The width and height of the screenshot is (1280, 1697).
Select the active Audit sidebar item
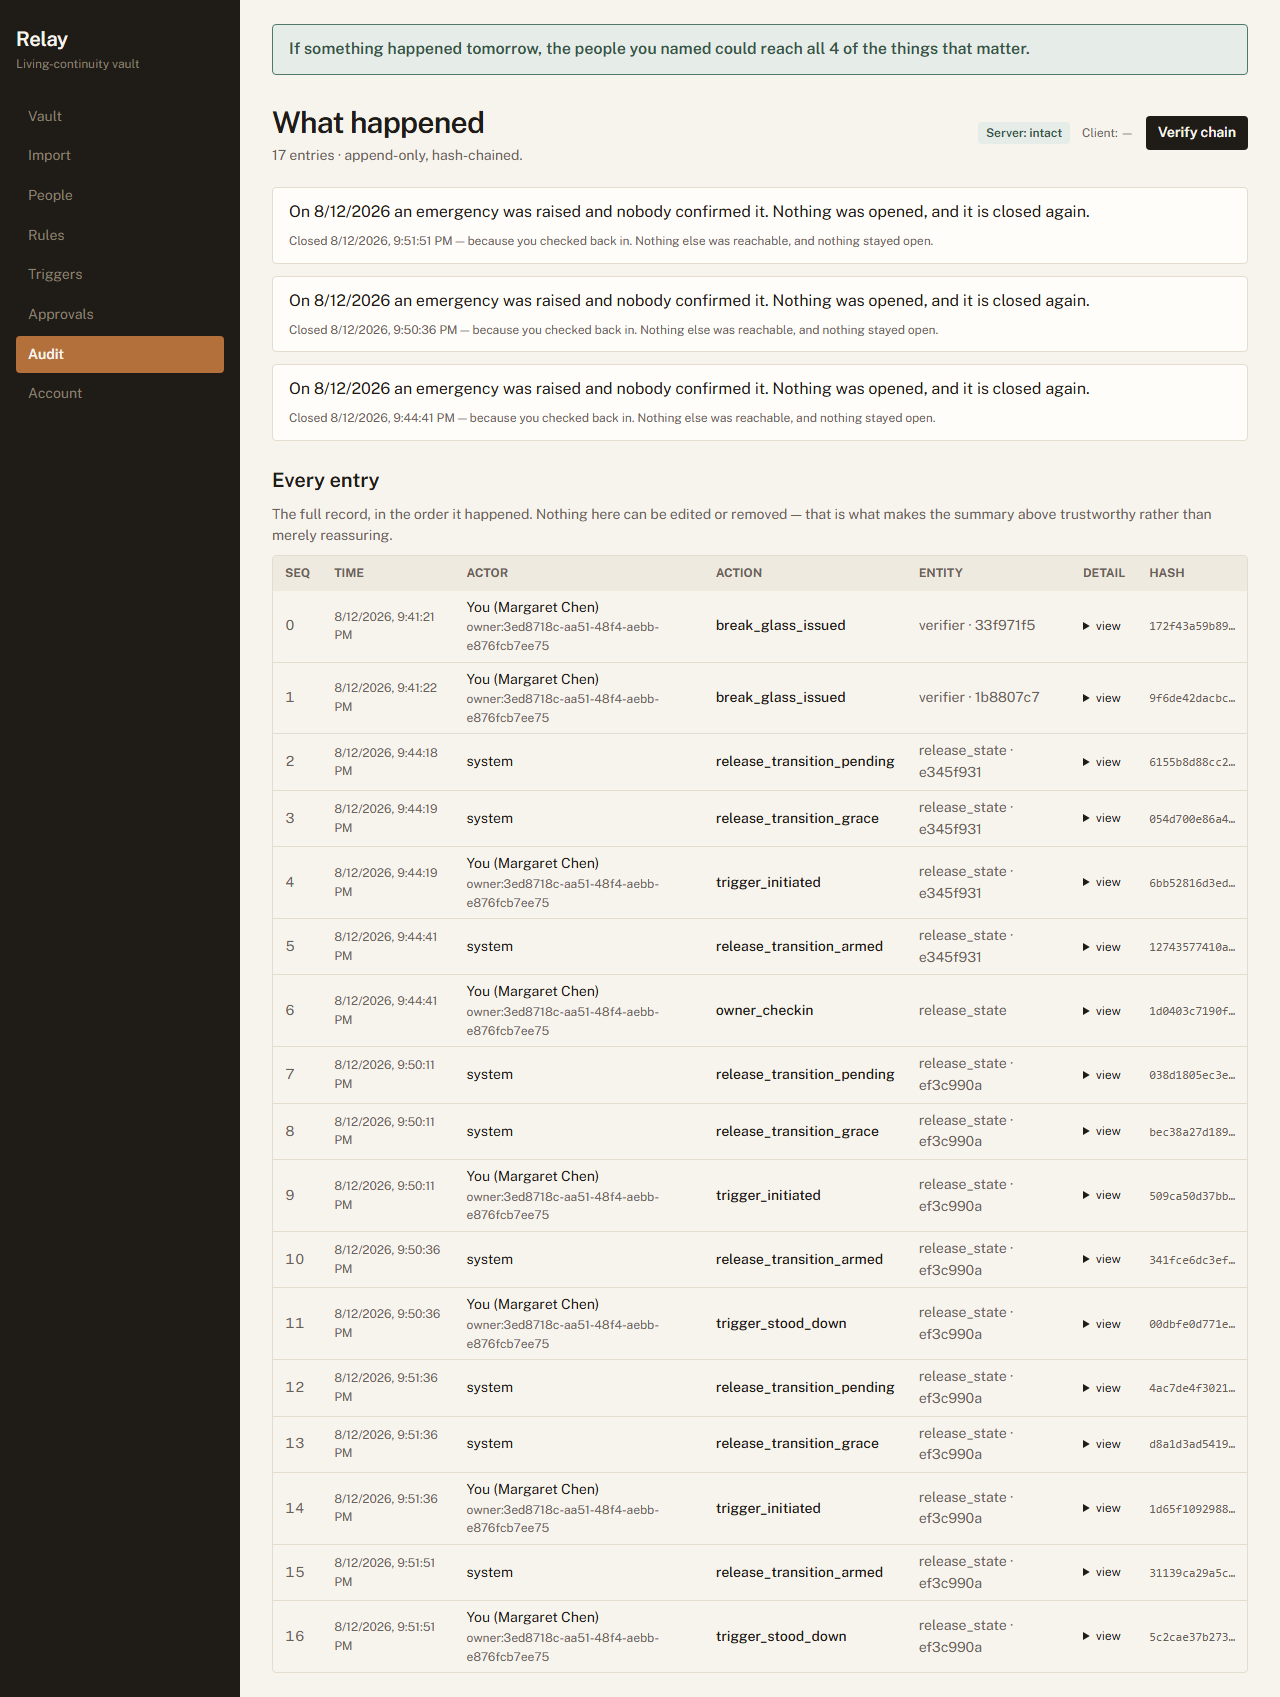click(120, 354)
